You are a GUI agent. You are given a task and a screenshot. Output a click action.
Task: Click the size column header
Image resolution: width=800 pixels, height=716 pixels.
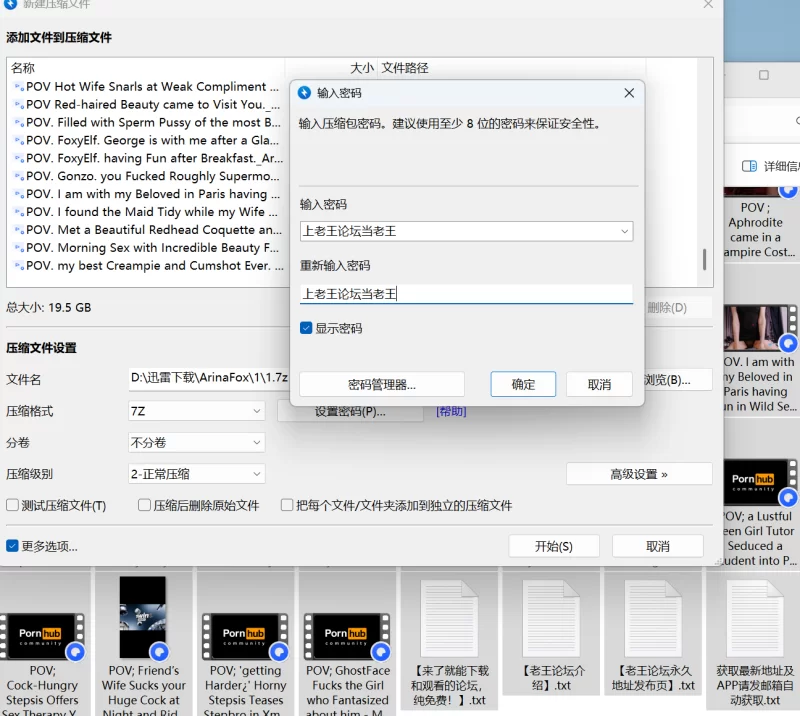pos(332,68)
